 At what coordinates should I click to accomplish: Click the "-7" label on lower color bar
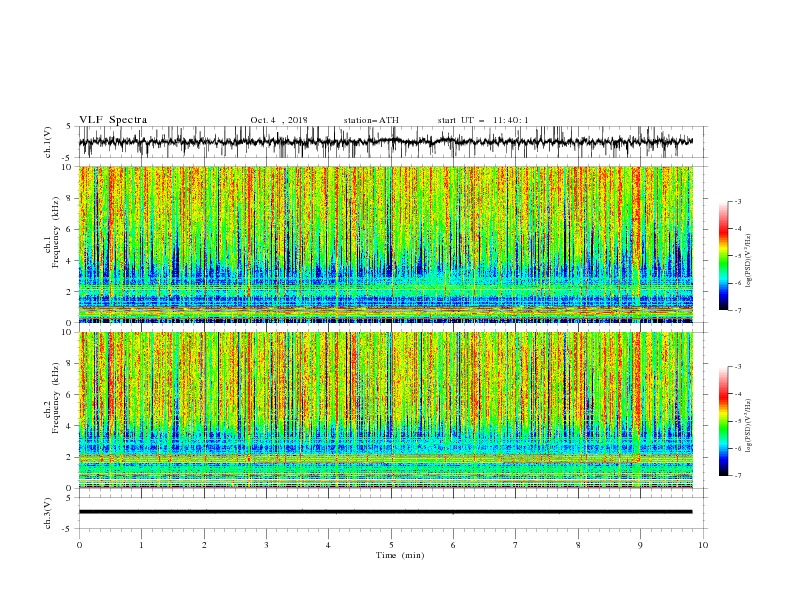(x=738, y=476)
